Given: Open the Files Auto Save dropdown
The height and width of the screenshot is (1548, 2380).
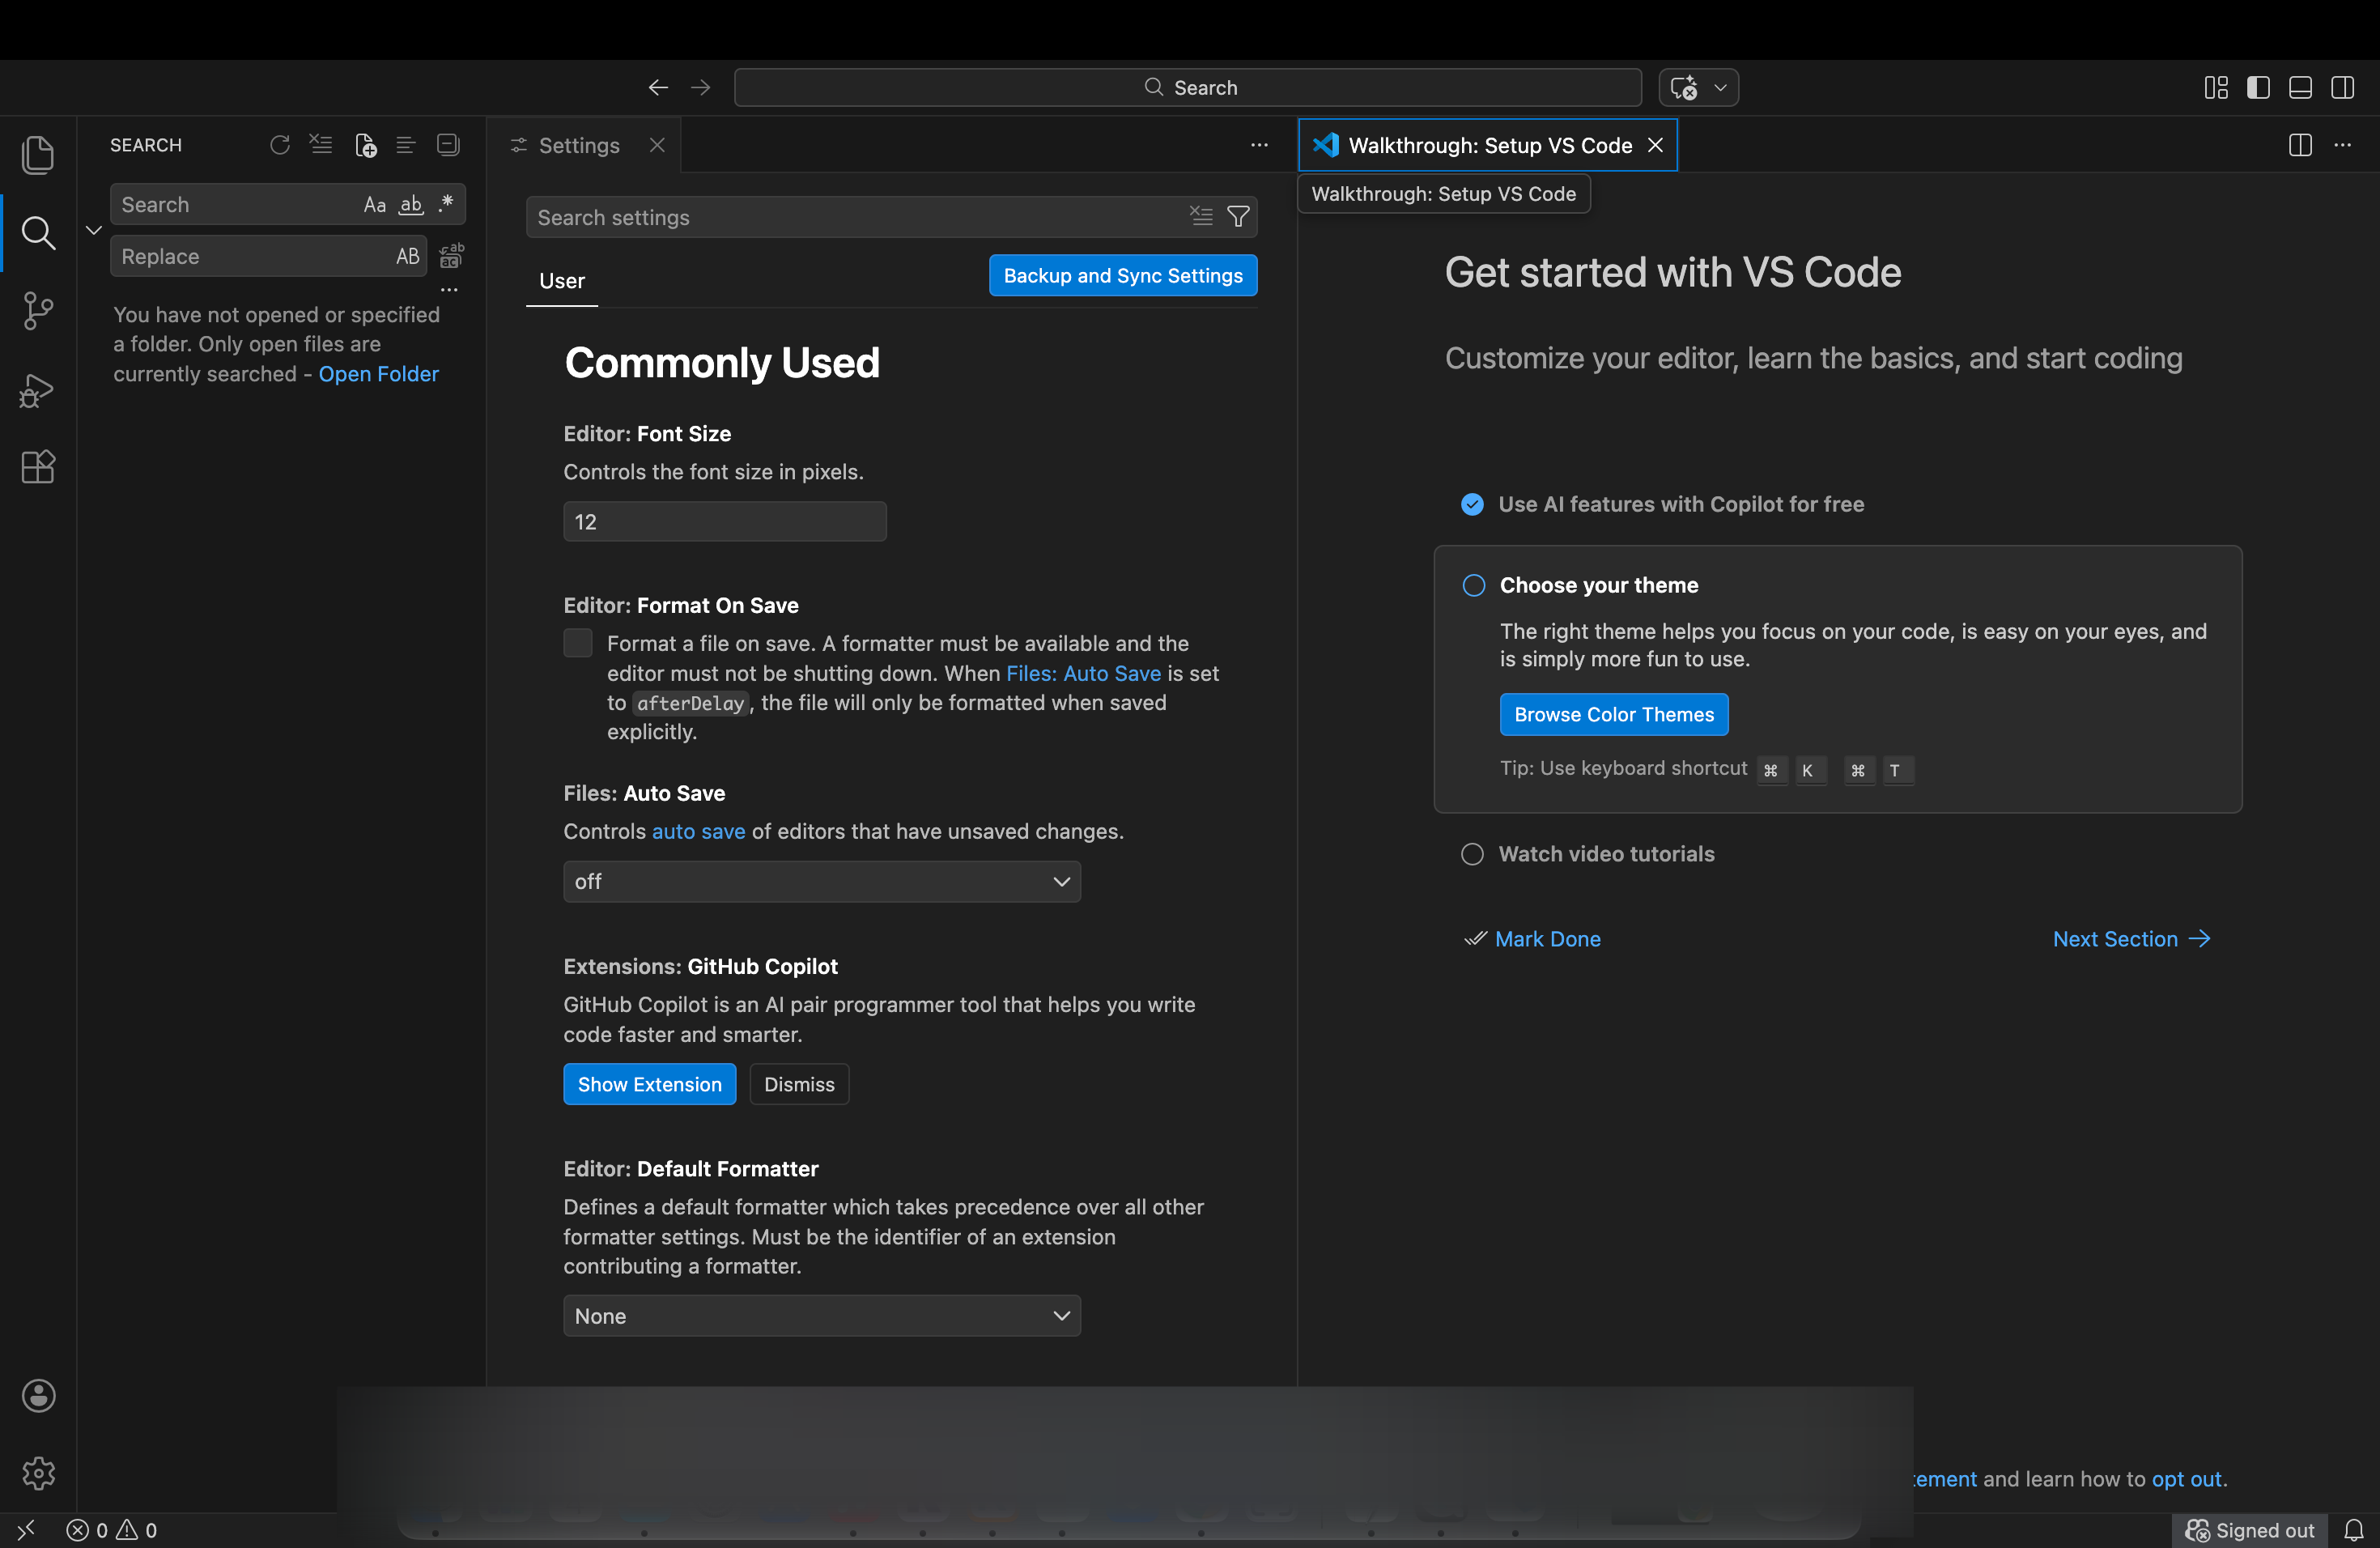Looking at the screenshot, I should click(x=821, y=881).
